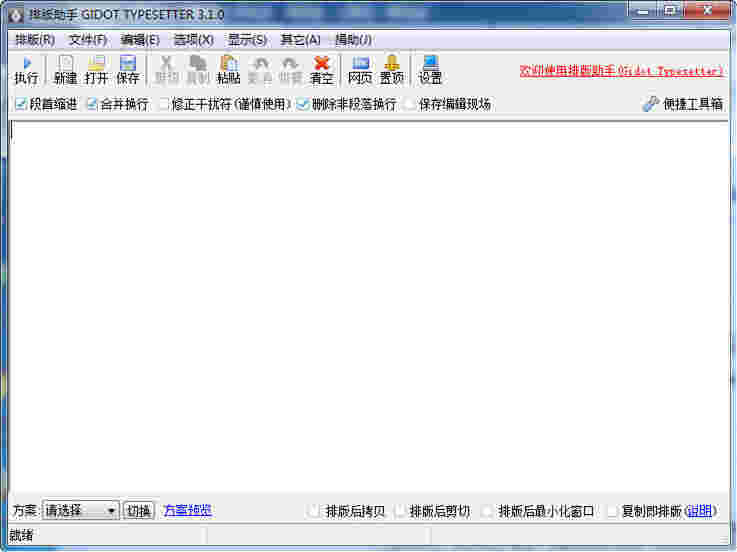Pin the window on top with 置顶
The width and height of the screenshot is (737, 552).
392,70
